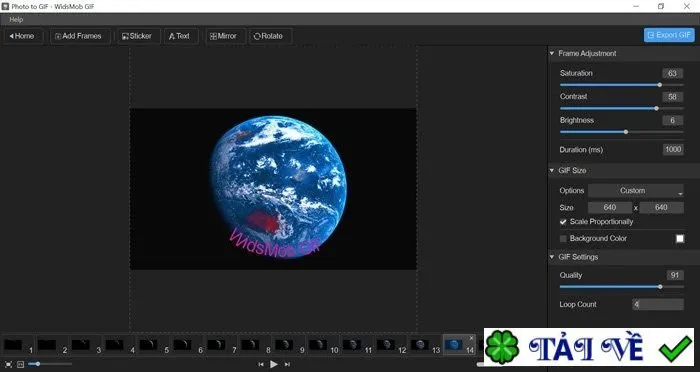Click the Rotate tool

click(x=271, y=36)
